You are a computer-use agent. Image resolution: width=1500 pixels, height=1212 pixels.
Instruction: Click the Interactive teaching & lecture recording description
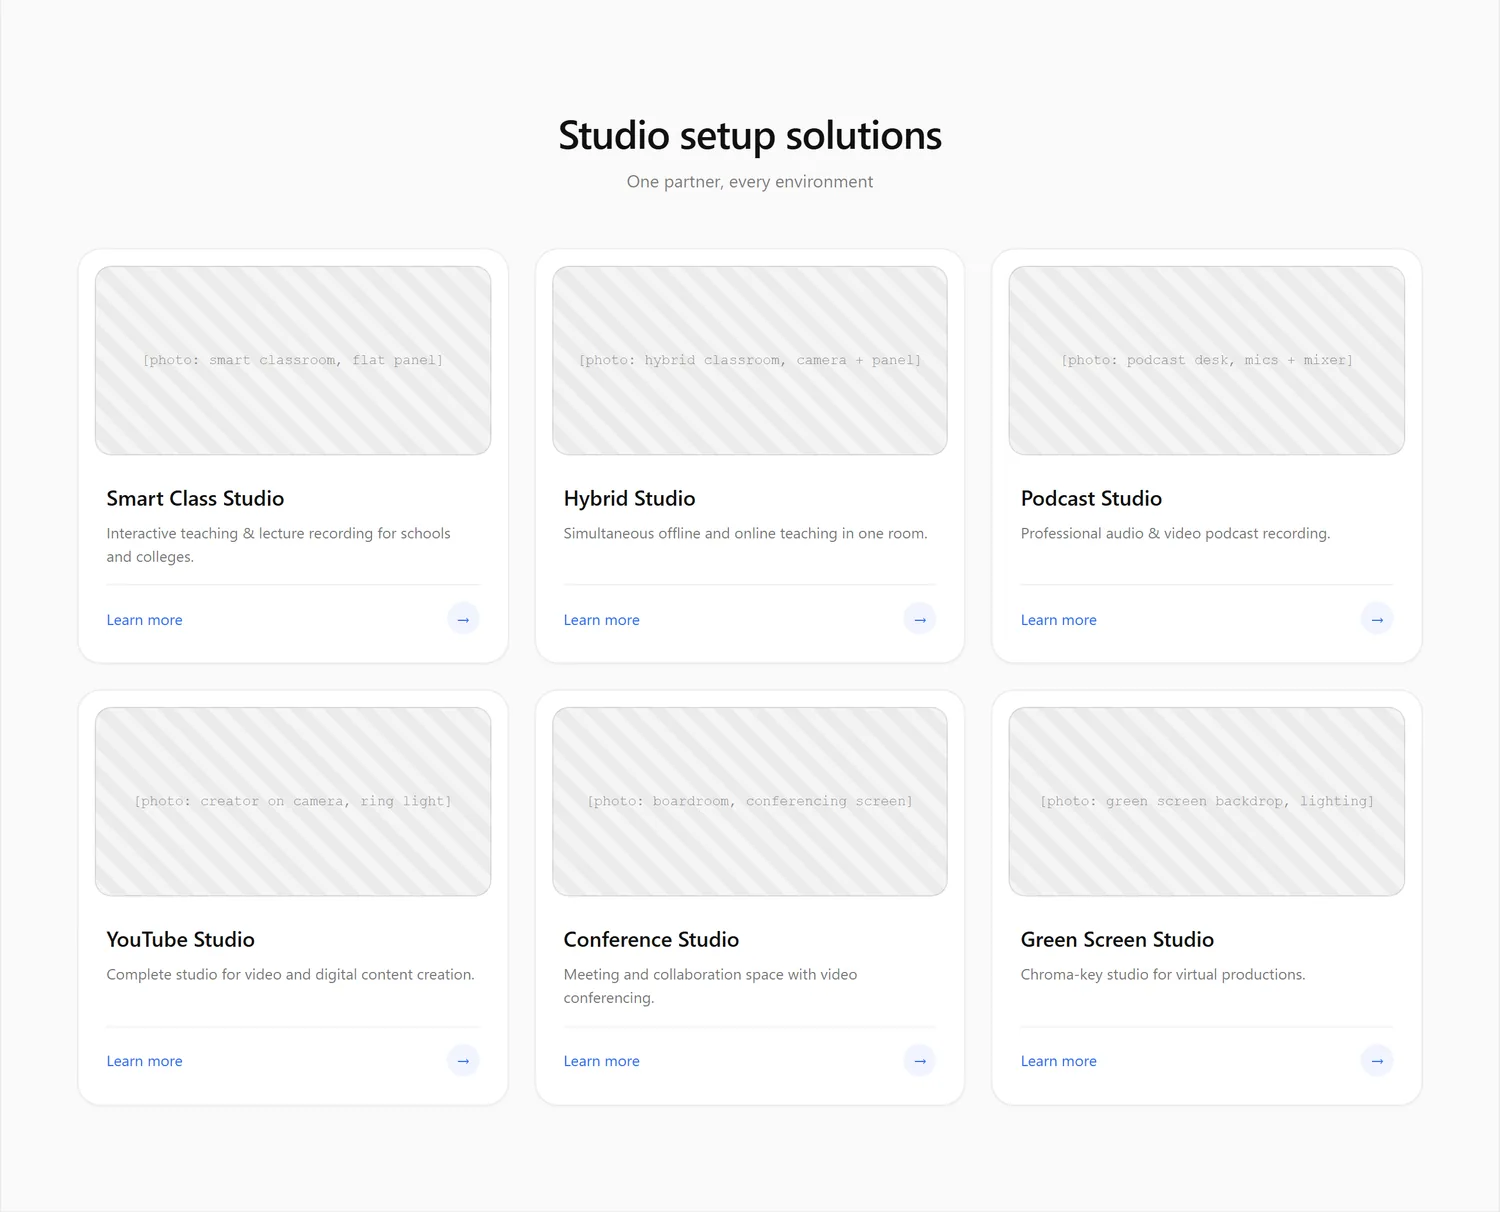(279, 545)
